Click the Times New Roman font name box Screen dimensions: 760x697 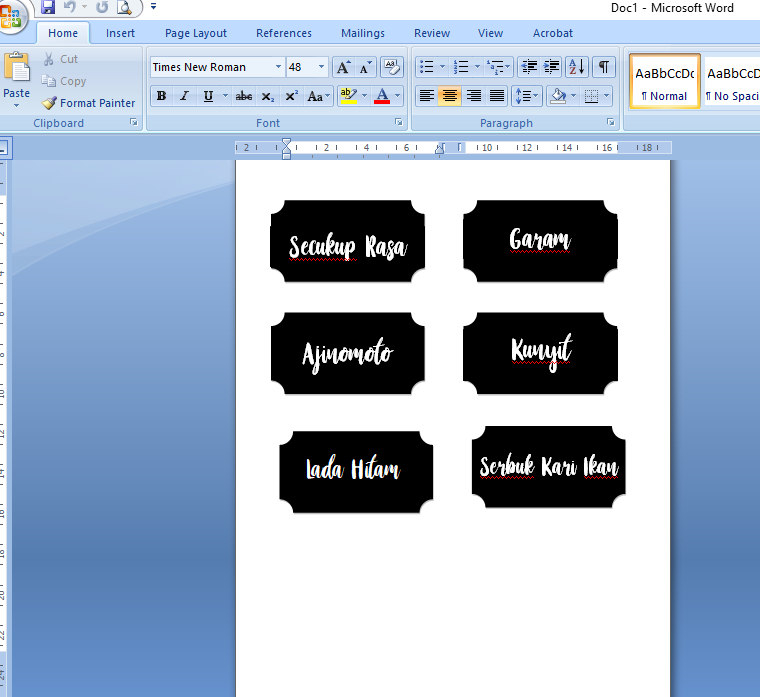[x=211, y=67]
